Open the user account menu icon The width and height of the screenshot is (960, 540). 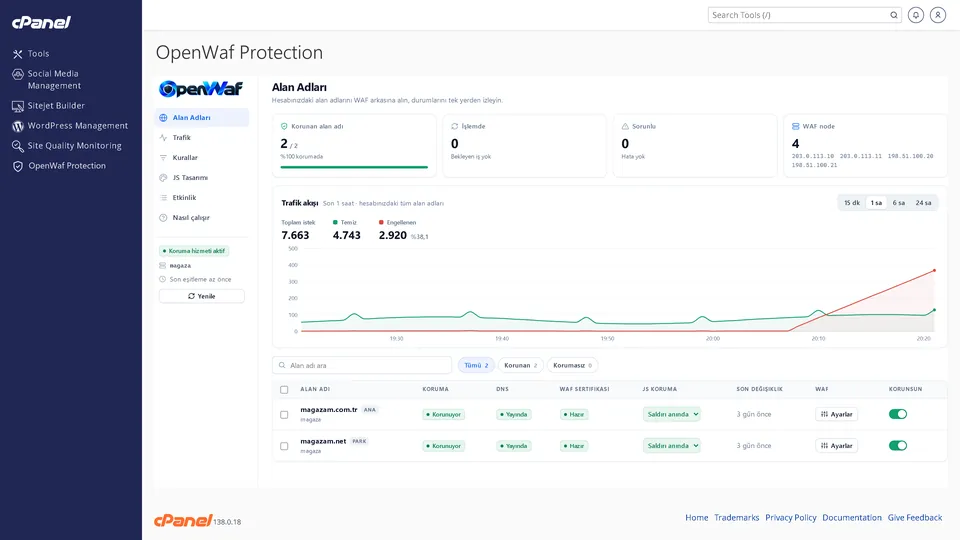pyautogui.click(x=938, y=15)
